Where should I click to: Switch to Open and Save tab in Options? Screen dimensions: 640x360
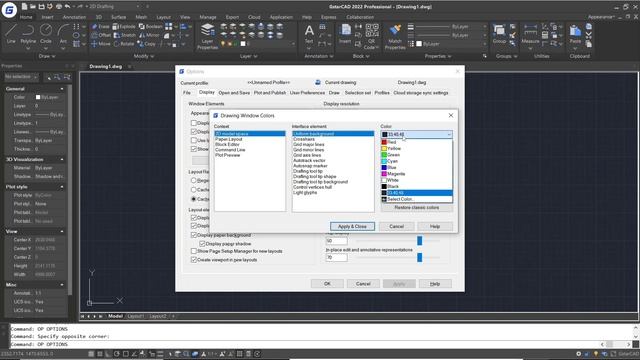234,93
